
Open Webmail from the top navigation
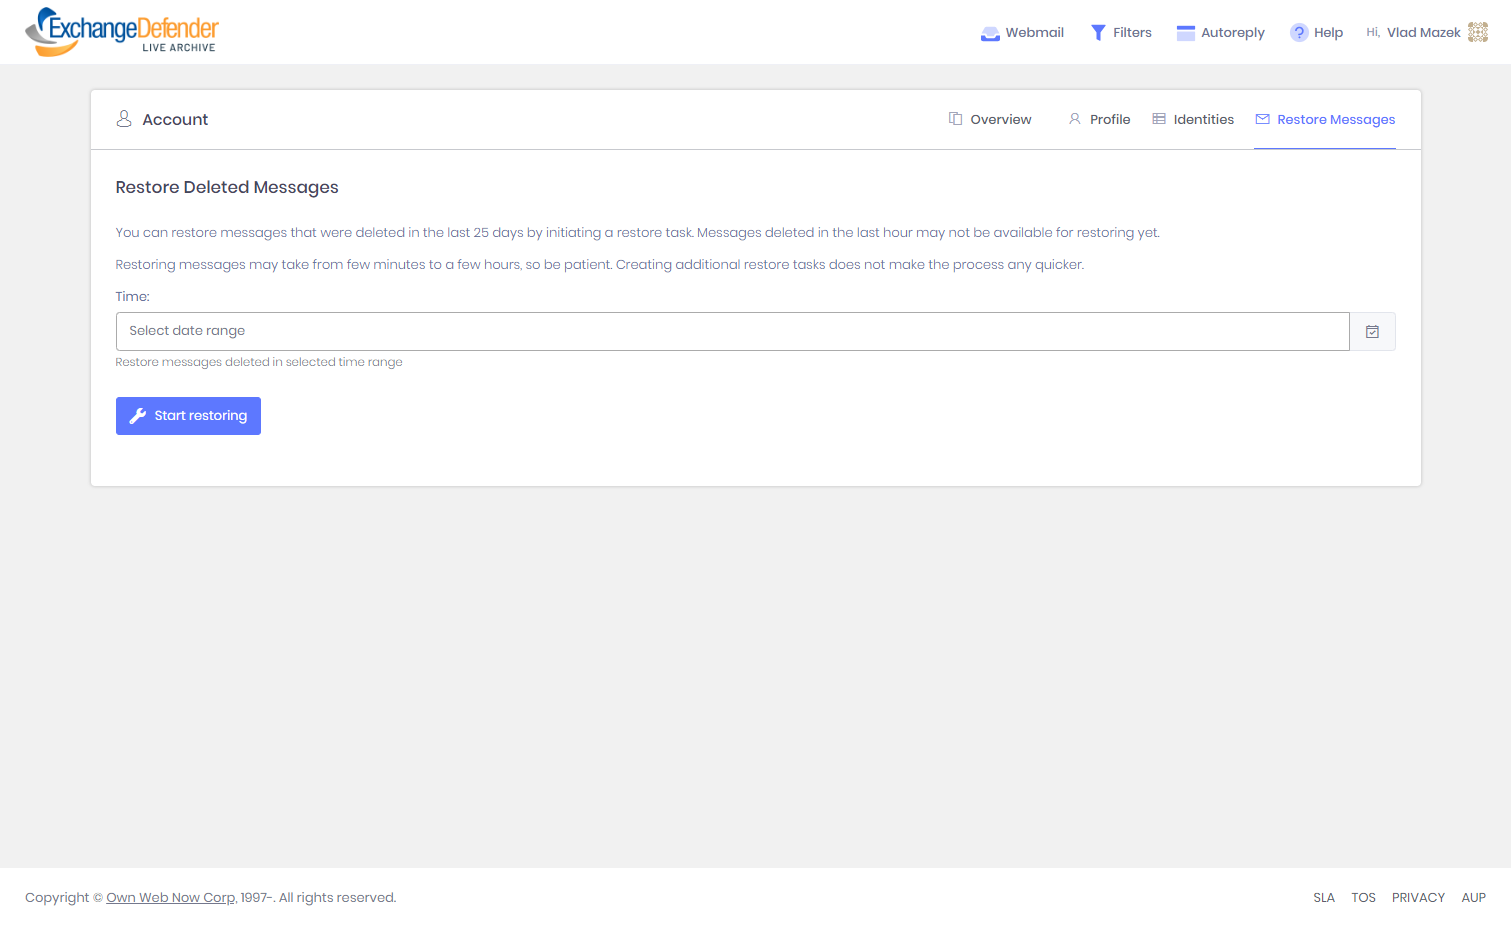(x=1022, y=33)
